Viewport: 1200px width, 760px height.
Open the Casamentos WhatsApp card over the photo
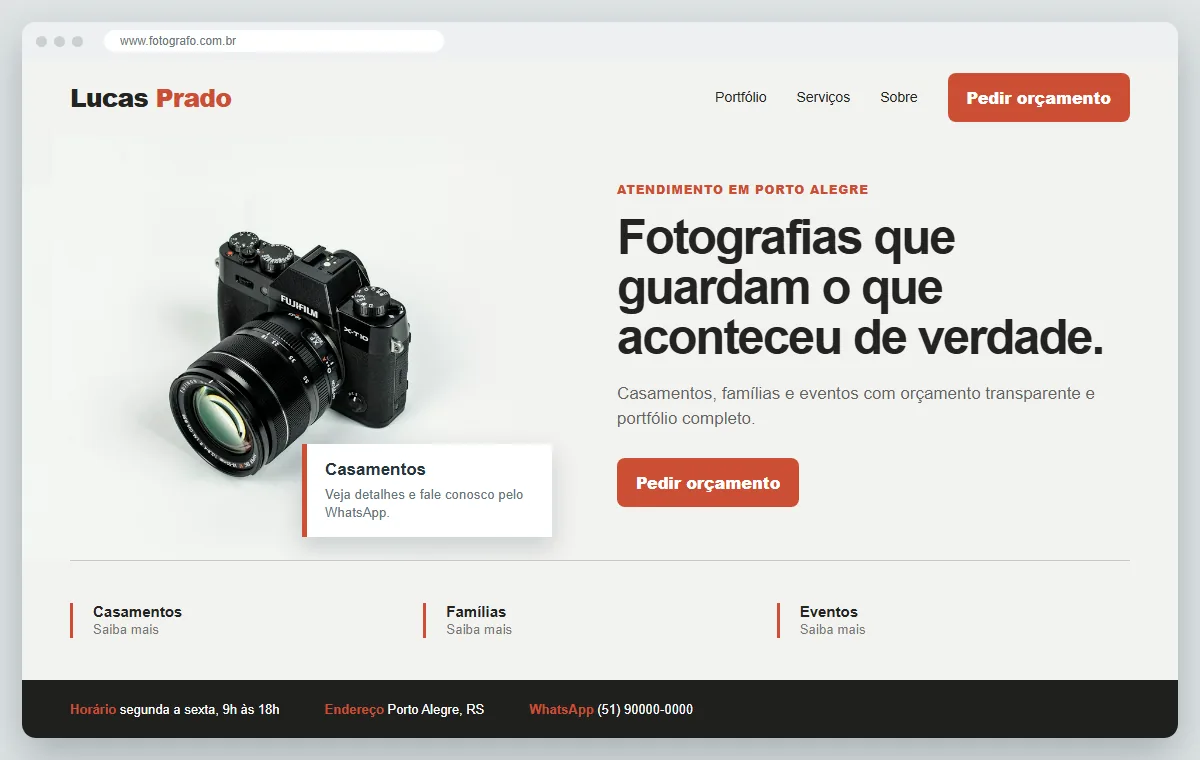point(427,490)
